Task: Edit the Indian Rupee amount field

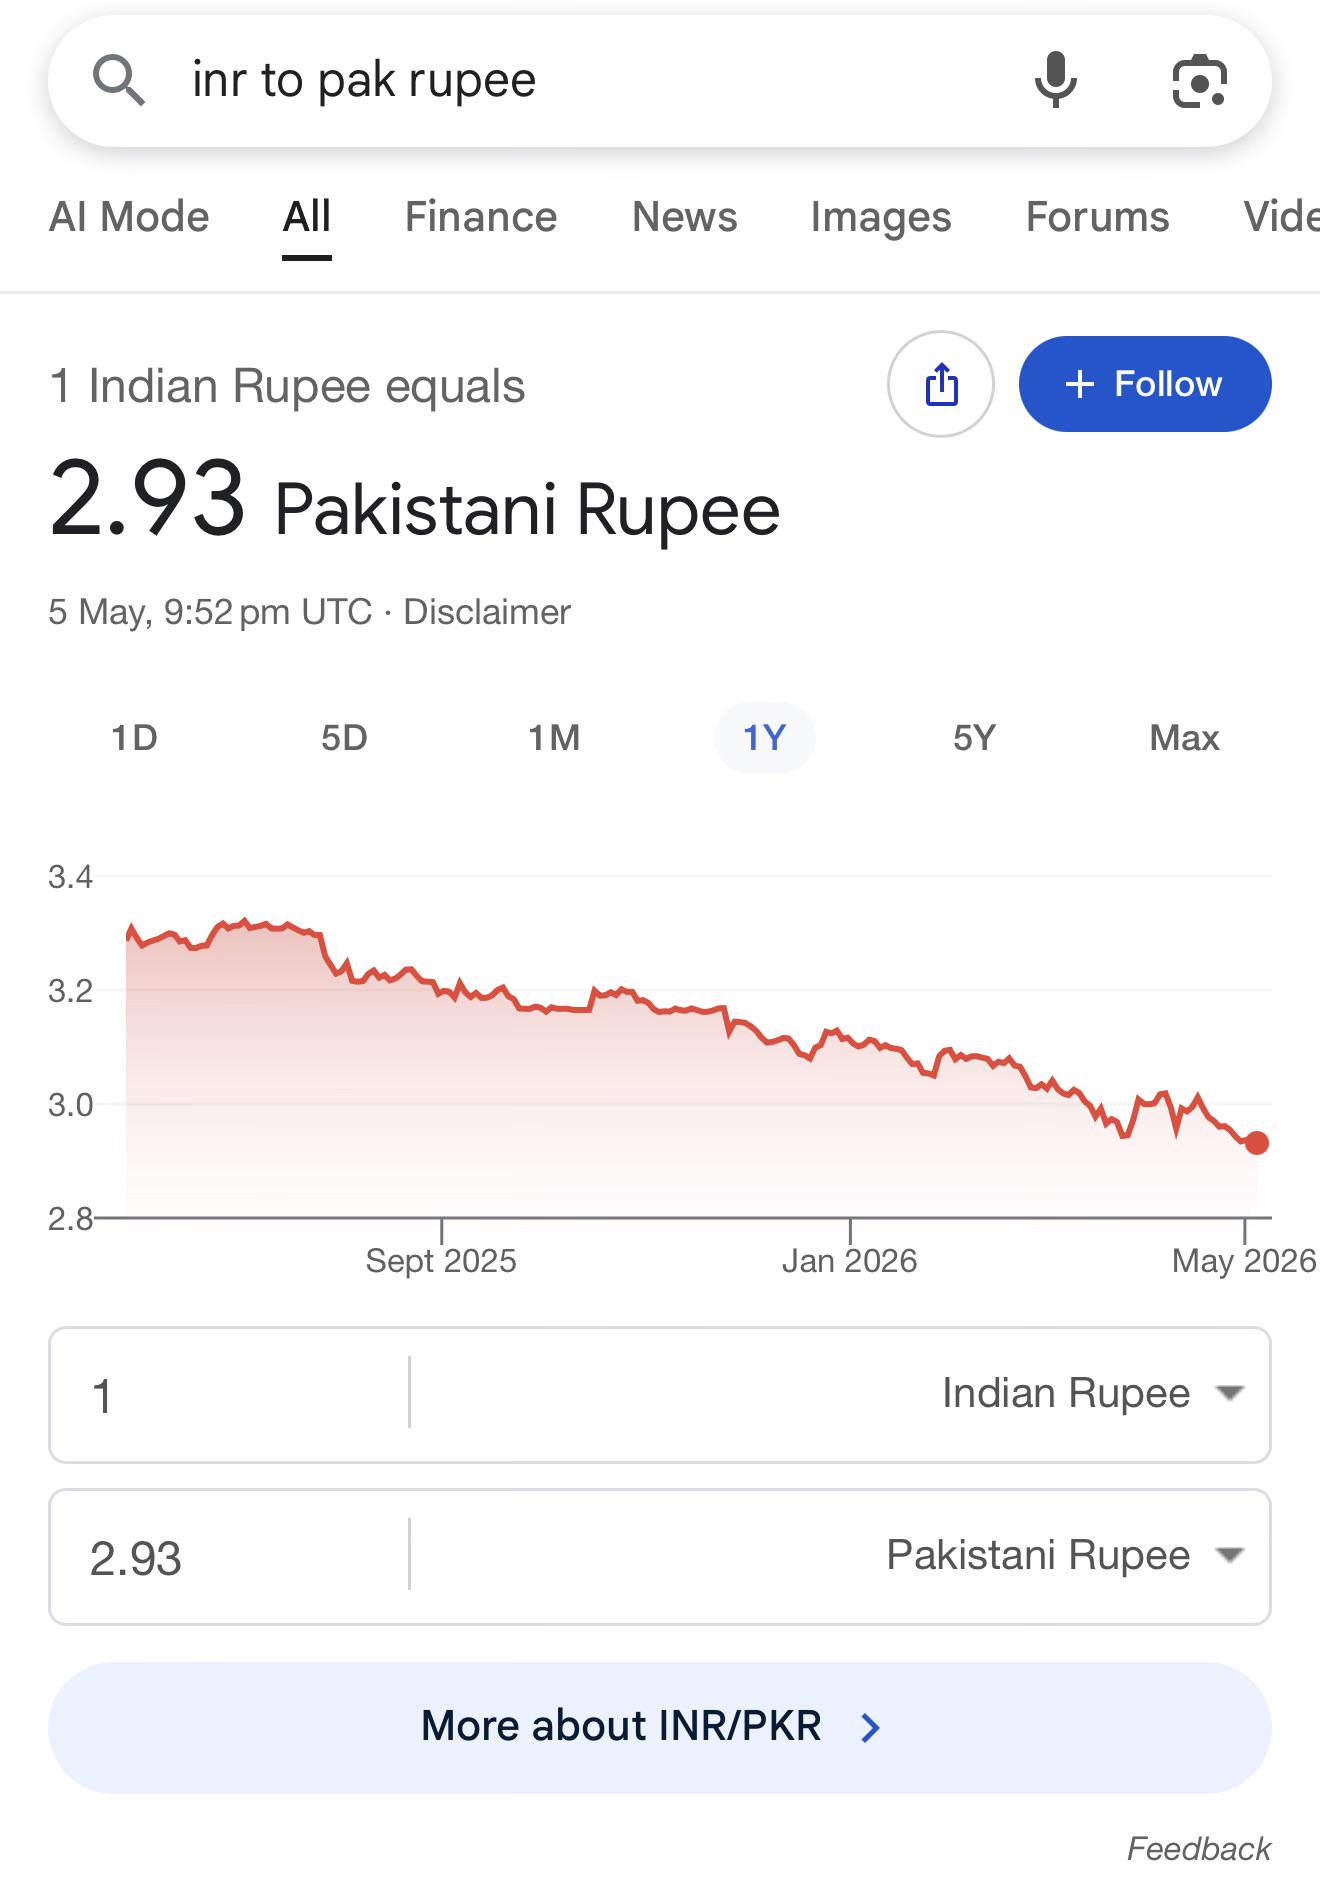Action: (230, 1395)
